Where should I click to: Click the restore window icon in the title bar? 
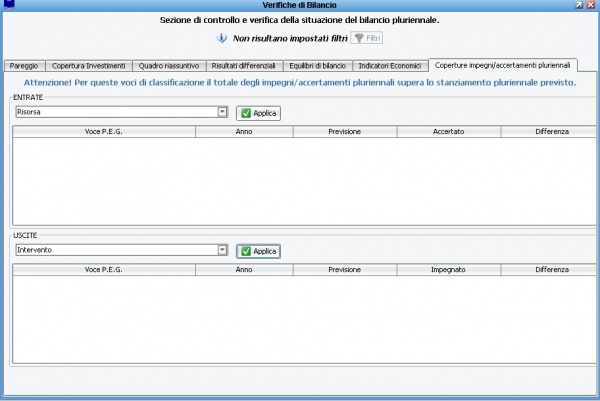[x=579, y=5]
